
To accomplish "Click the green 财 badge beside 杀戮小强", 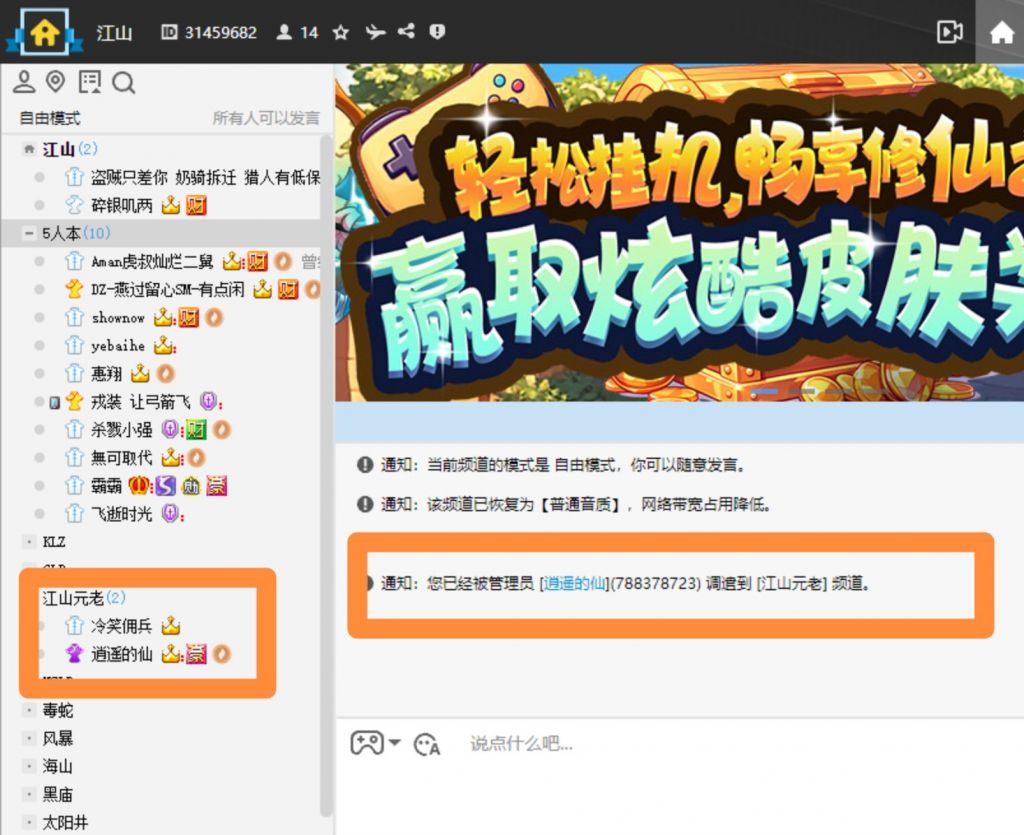I will pos(196,430).
